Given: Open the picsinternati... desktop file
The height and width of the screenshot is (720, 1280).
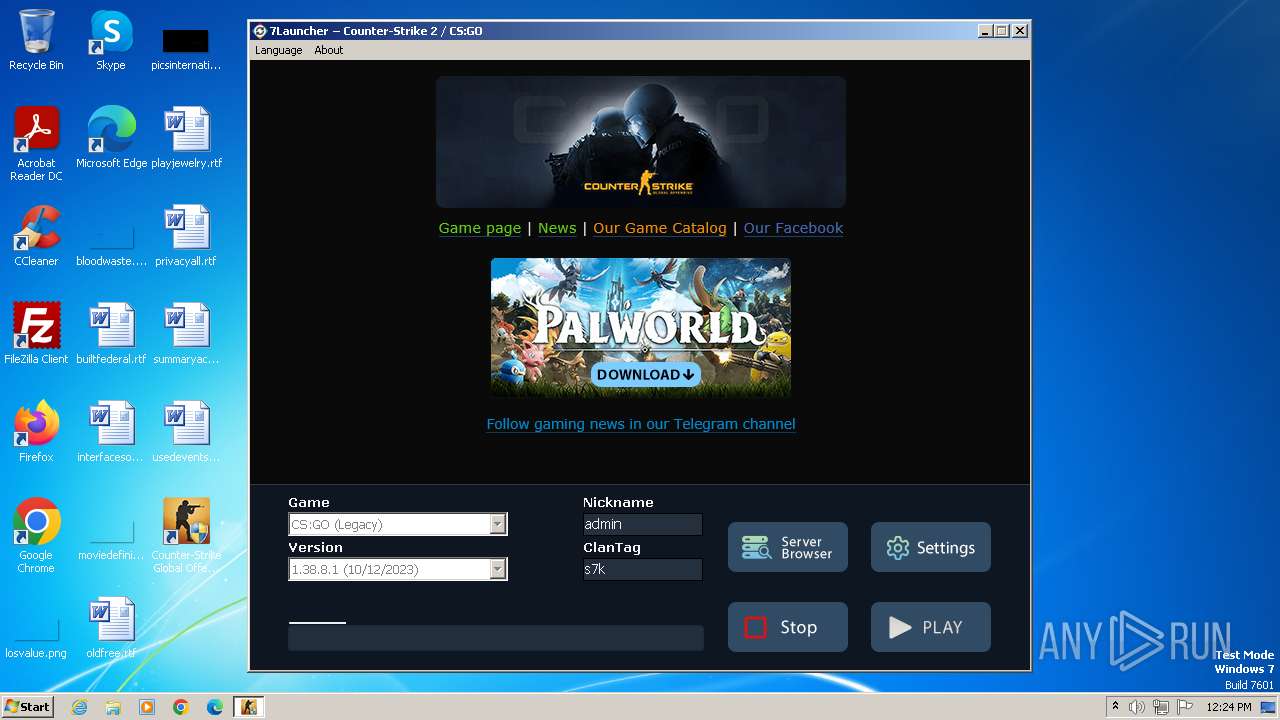Looking at the screenshot, I should pyautogui.click(x=186, y=50).
